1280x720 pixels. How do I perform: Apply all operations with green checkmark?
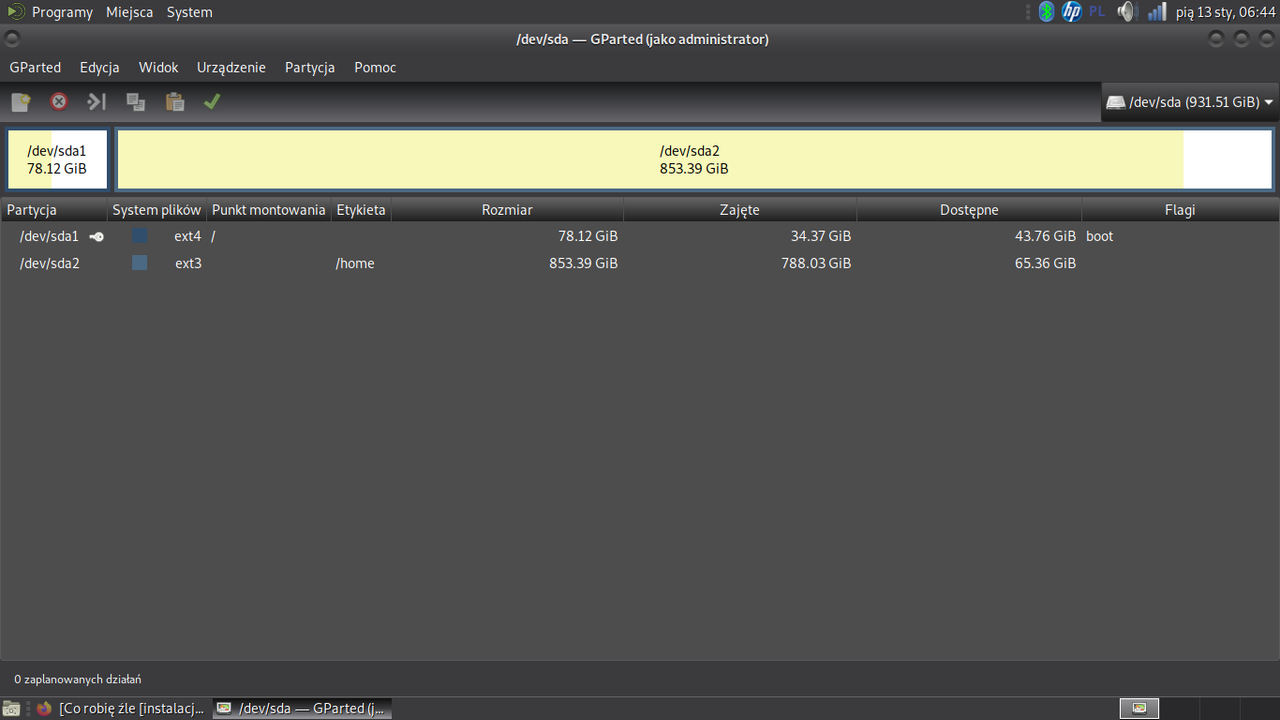pos(211,102)
